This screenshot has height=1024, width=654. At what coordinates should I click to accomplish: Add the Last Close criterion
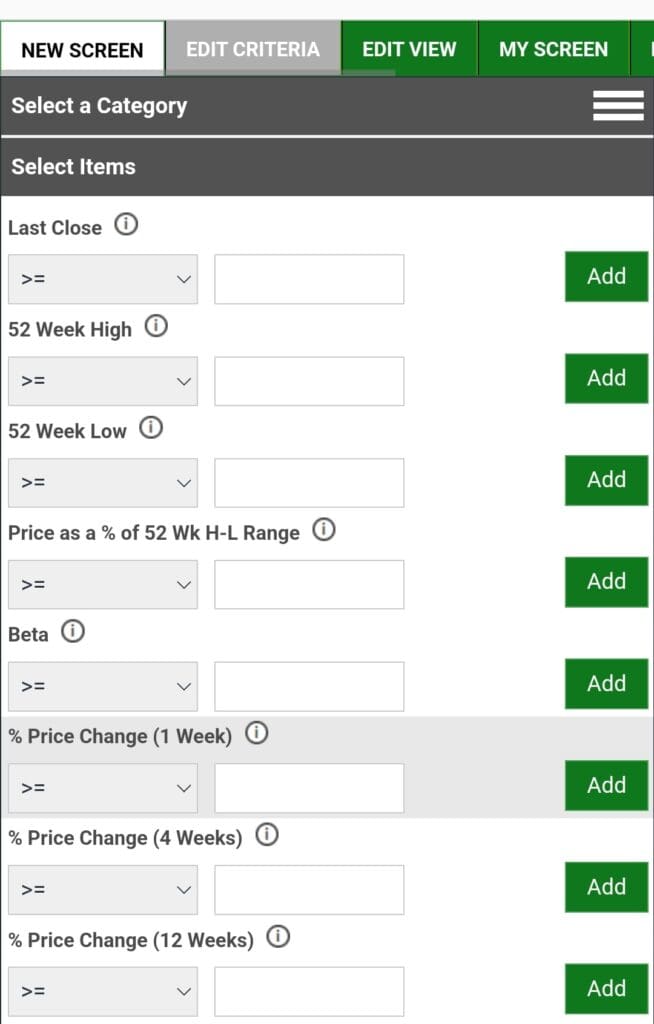tap(606, 277)
